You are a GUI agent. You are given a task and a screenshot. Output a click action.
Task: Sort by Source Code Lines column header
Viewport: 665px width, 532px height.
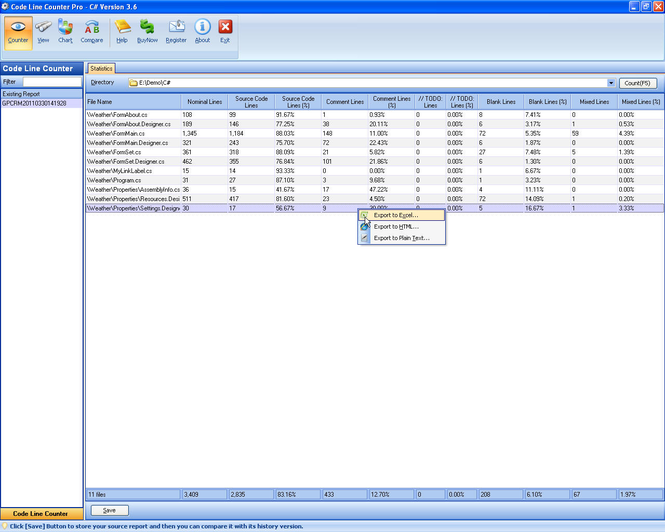251,102
